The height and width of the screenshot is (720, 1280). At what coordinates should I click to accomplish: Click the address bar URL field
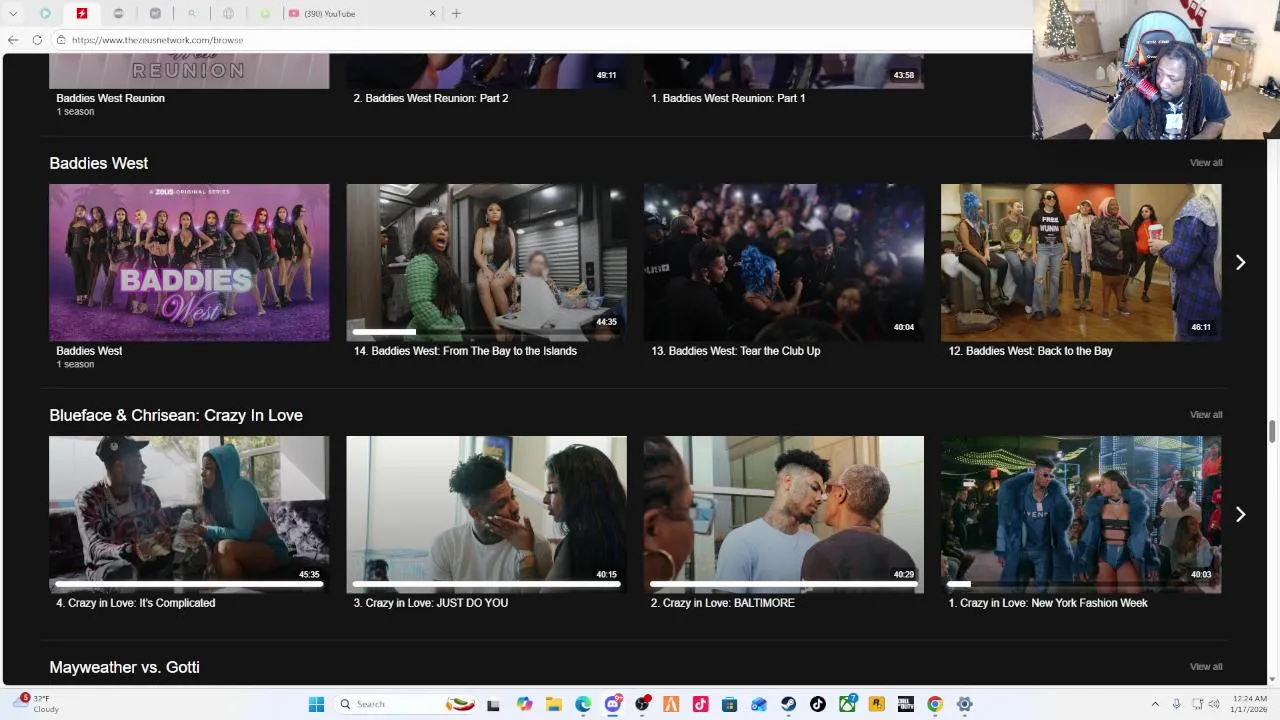(x=540, y=40)
